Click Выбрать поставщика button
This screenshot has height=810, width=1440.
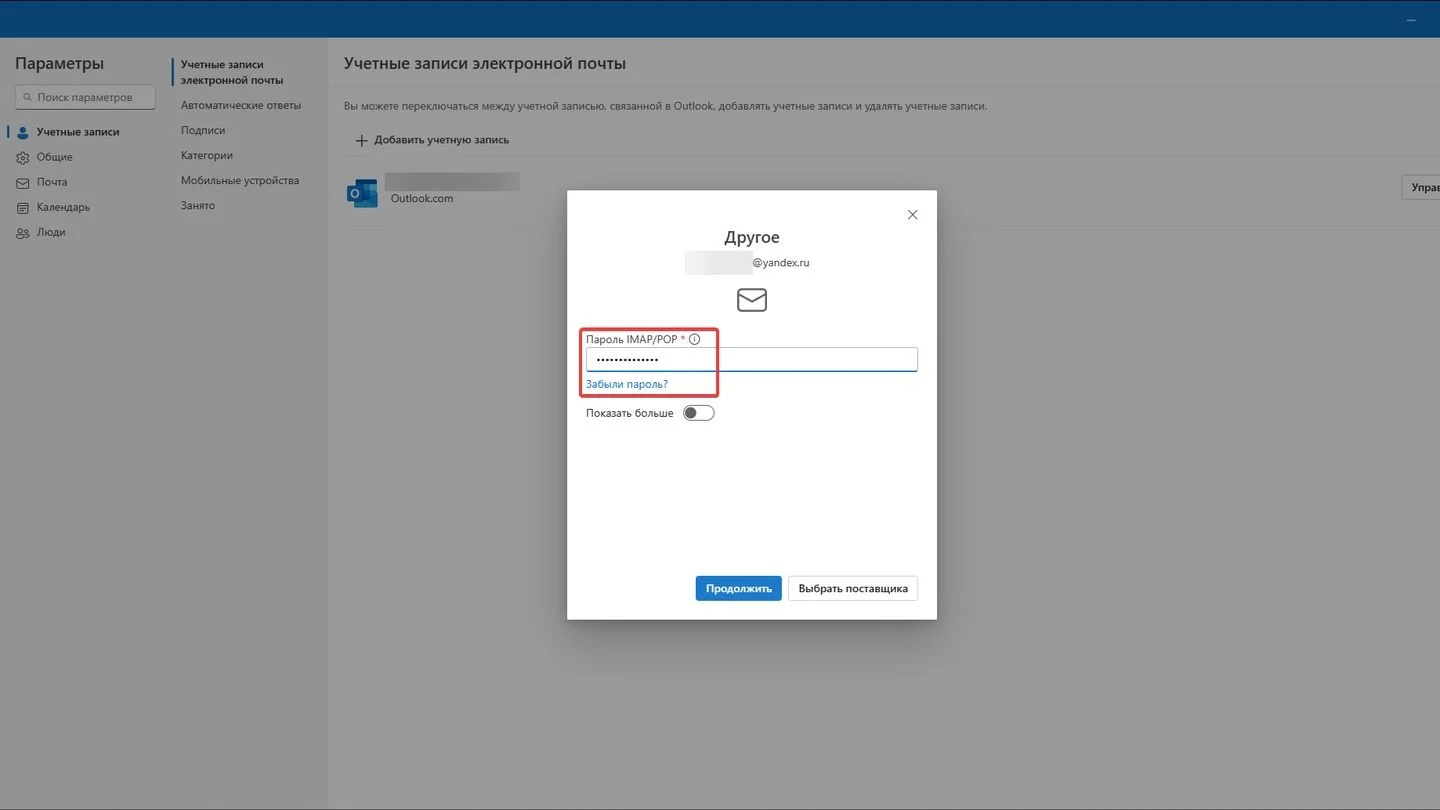pos(853,588)
